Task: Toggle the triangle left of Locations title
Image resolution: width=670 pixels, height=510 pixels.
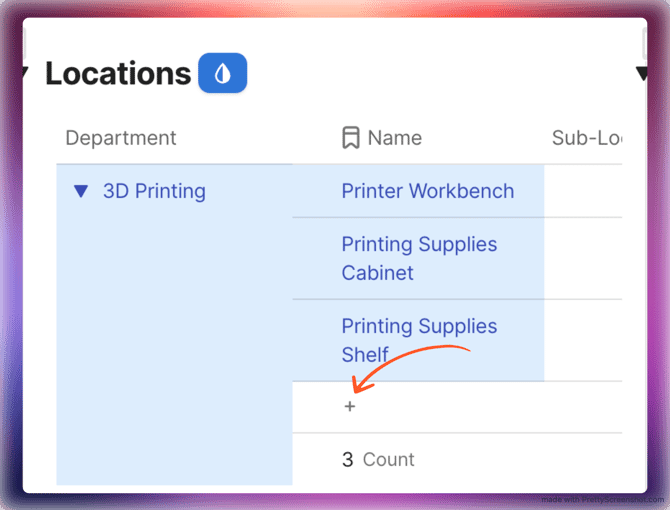Action: (24, 73)
